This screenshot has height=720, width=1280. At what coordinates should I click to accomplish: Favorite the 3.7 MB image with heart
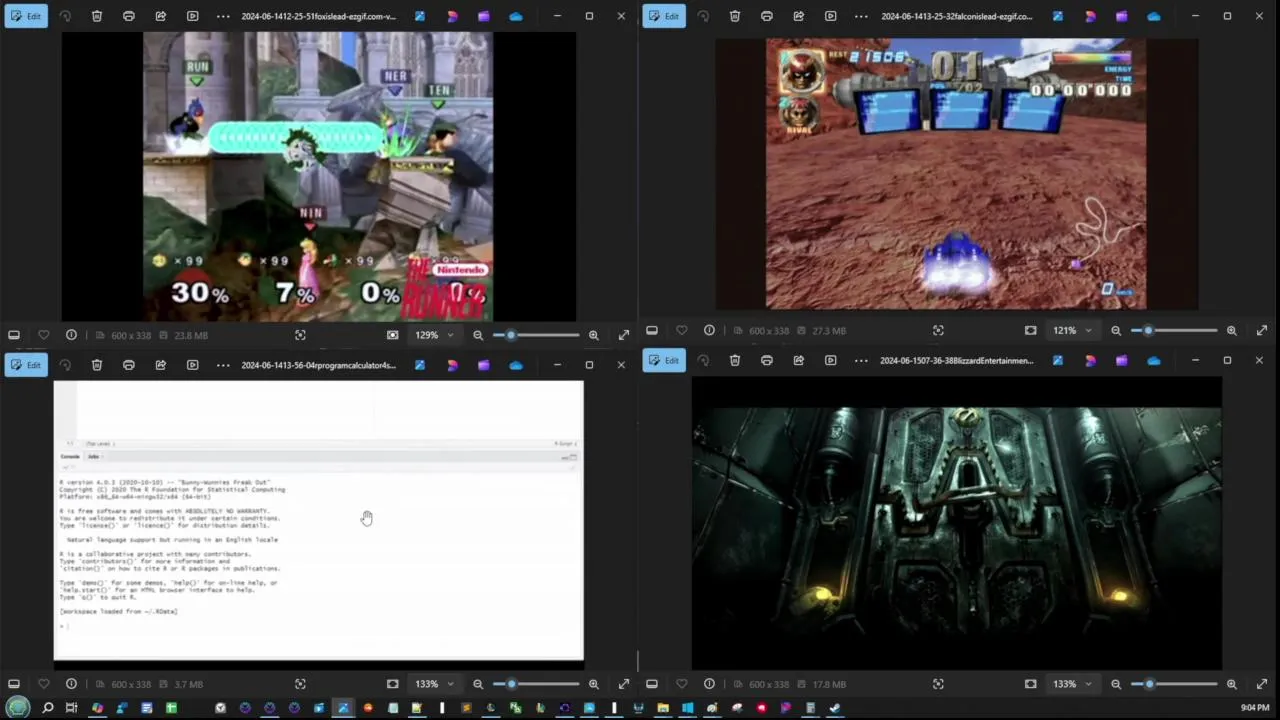point(43,684)
